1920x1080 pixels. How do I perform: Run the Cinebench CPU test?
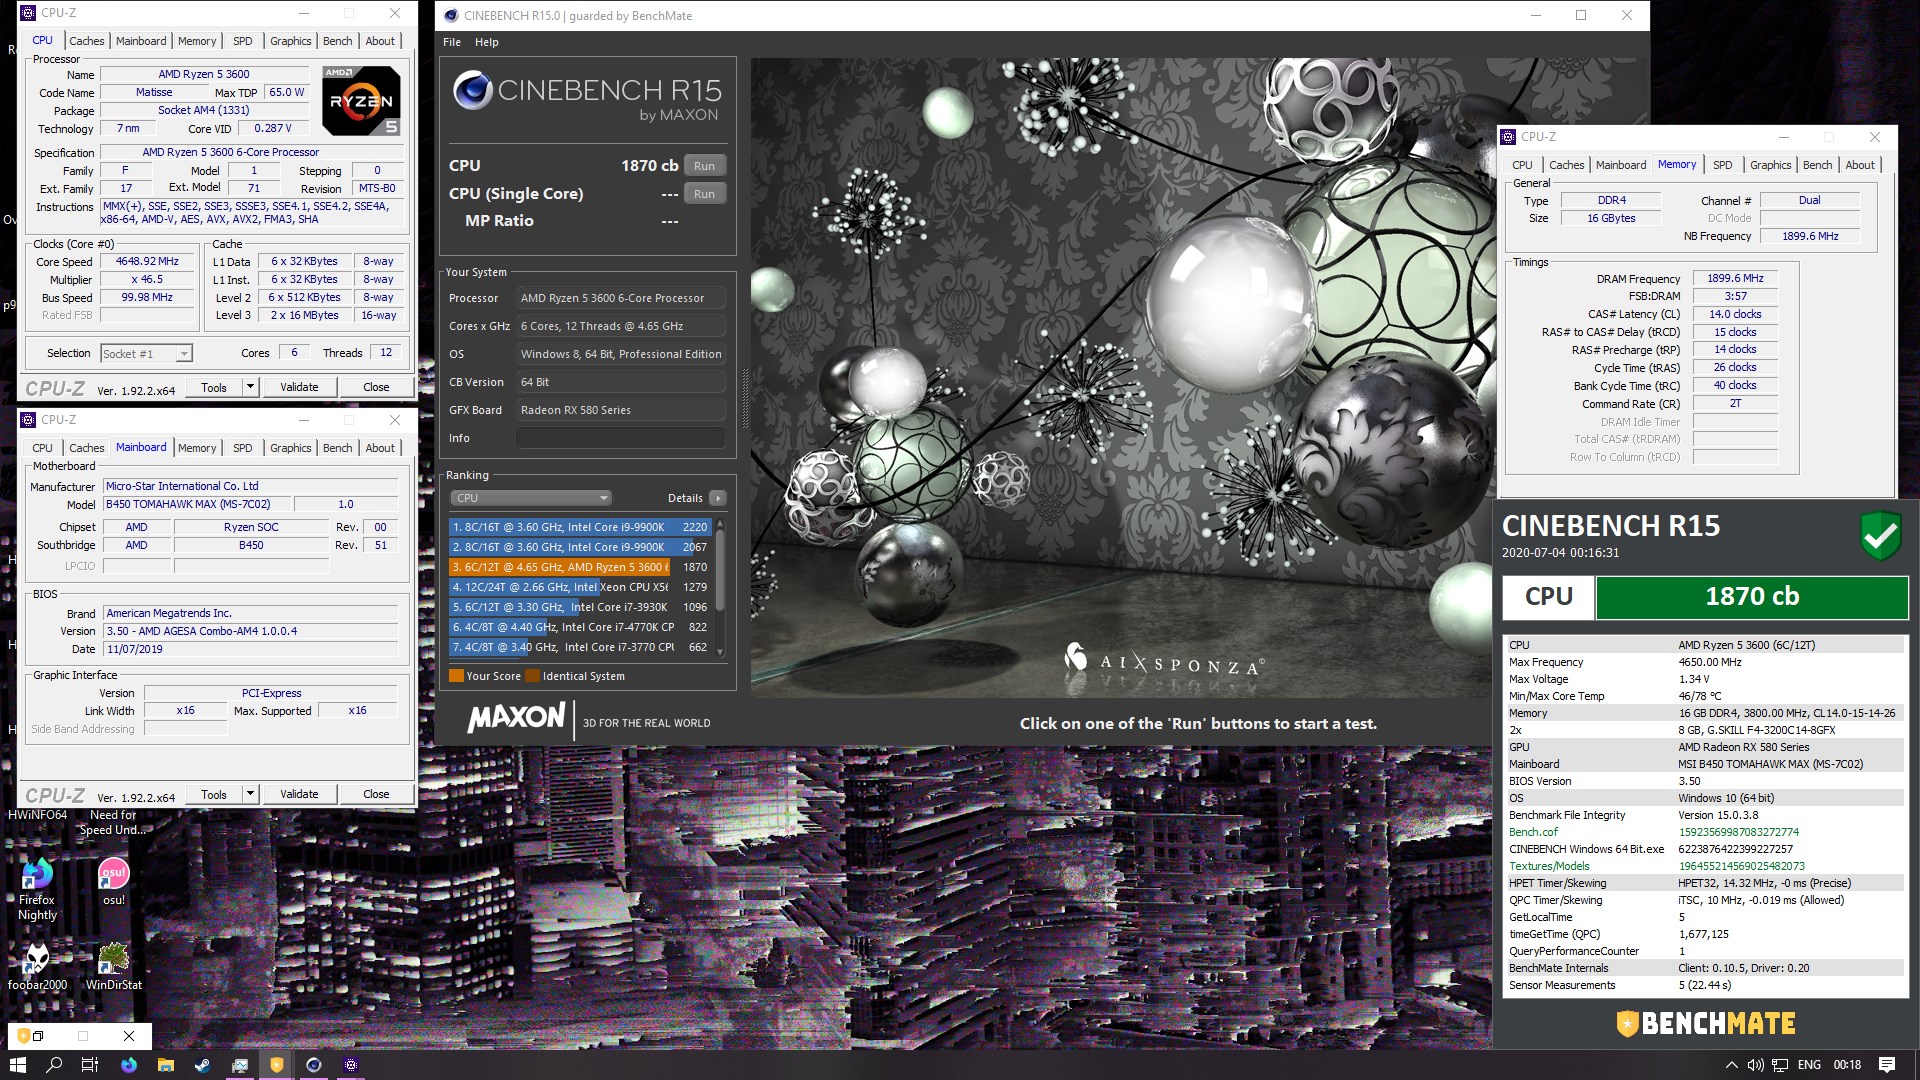click(704, 166)
